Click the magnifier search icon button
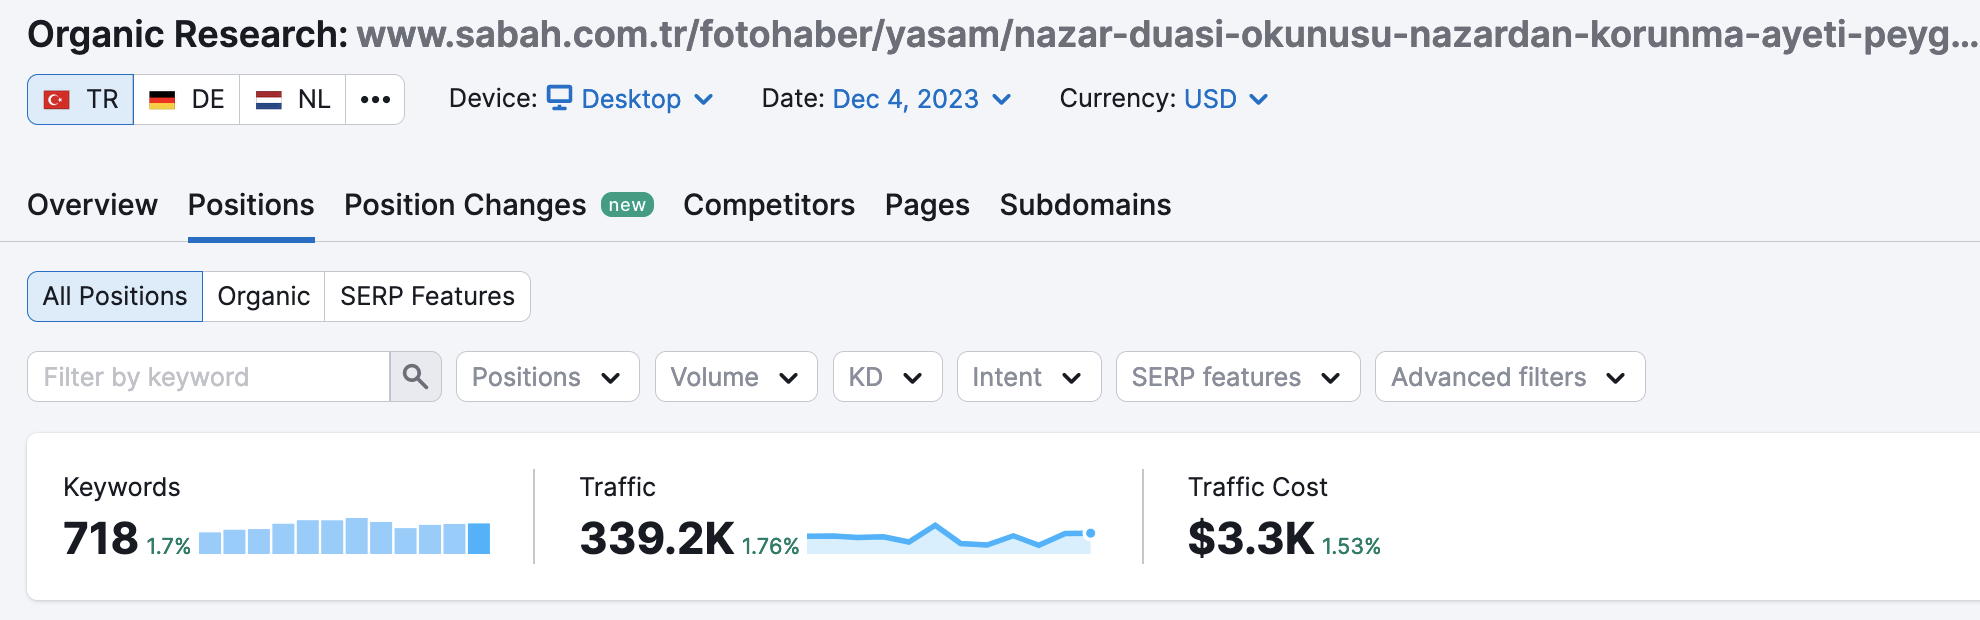1980x620 pixels. [415, 377]
